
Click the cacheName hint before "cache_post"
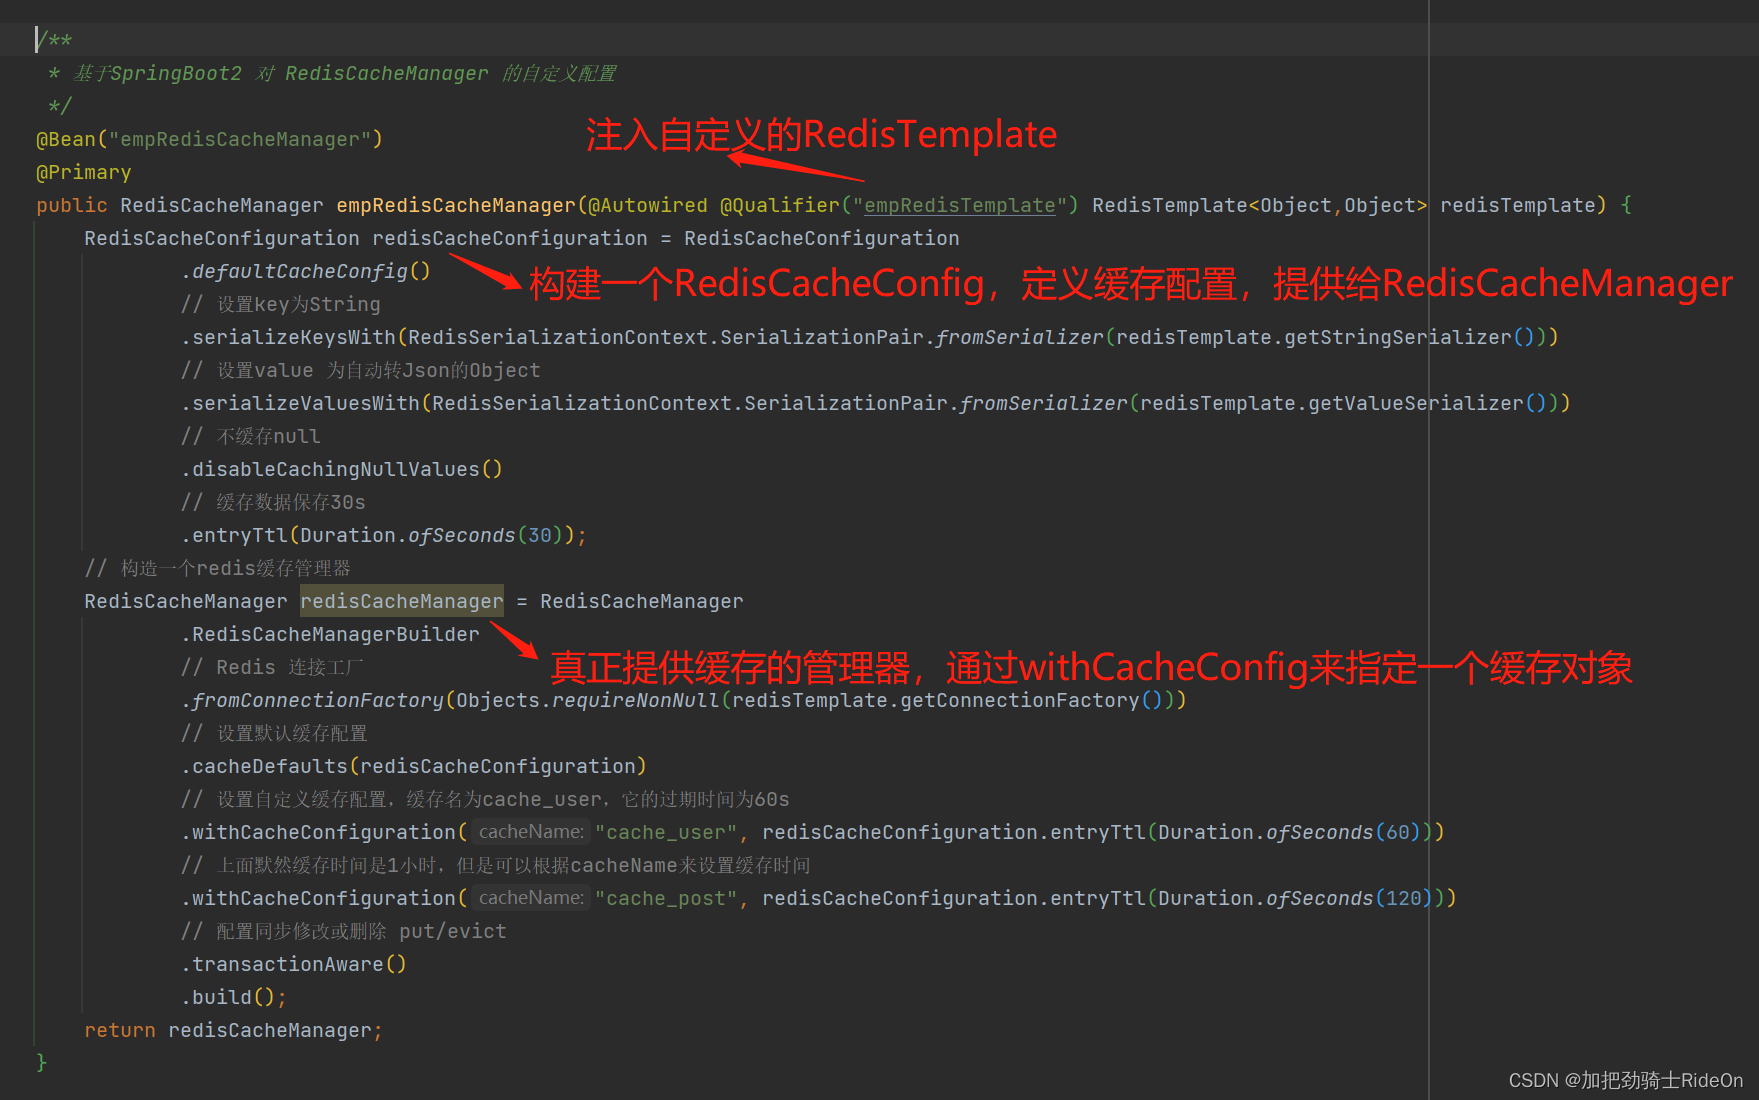point(531,898)
